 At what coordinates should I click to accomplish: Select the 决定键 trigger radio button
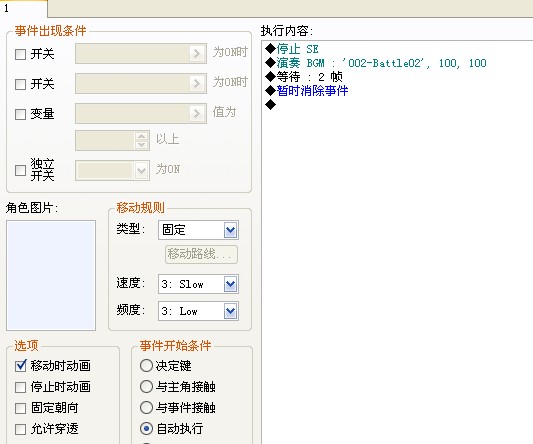click(146, 366)
